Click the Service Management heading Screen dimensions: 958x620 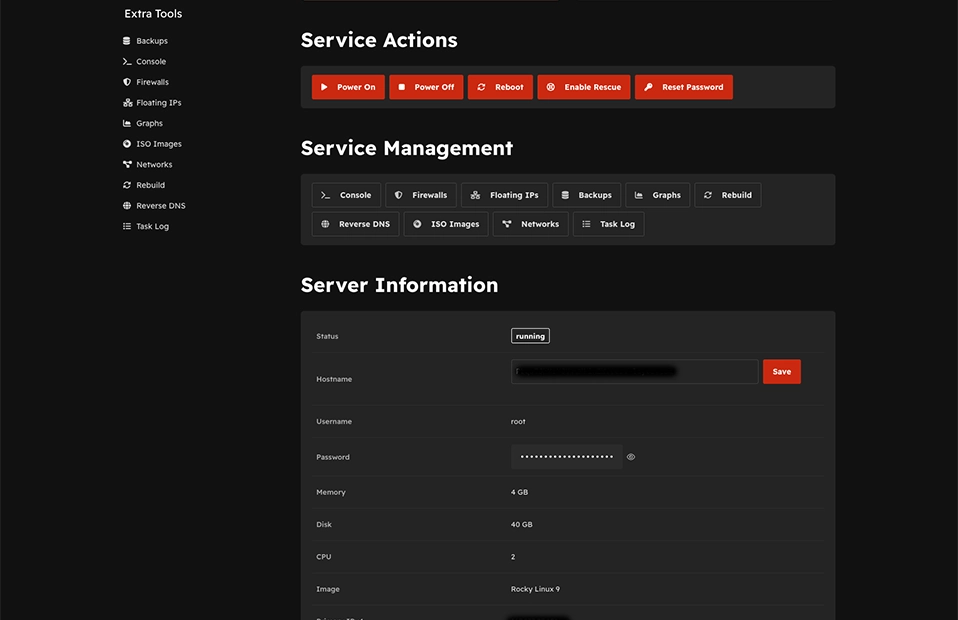pyautogui.click(x=407, y=148)
